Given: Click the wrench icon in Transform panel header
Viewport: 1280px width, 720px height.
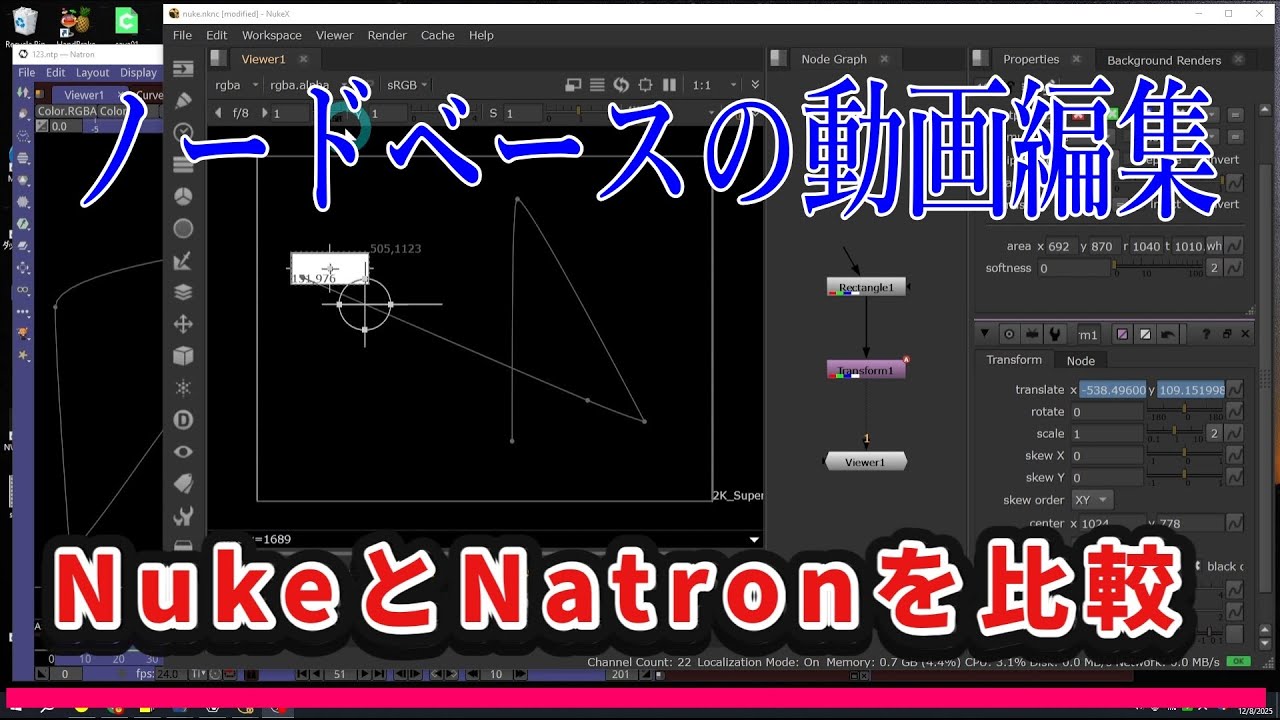Looking at the screenshot, I should tap(1053, 334).
